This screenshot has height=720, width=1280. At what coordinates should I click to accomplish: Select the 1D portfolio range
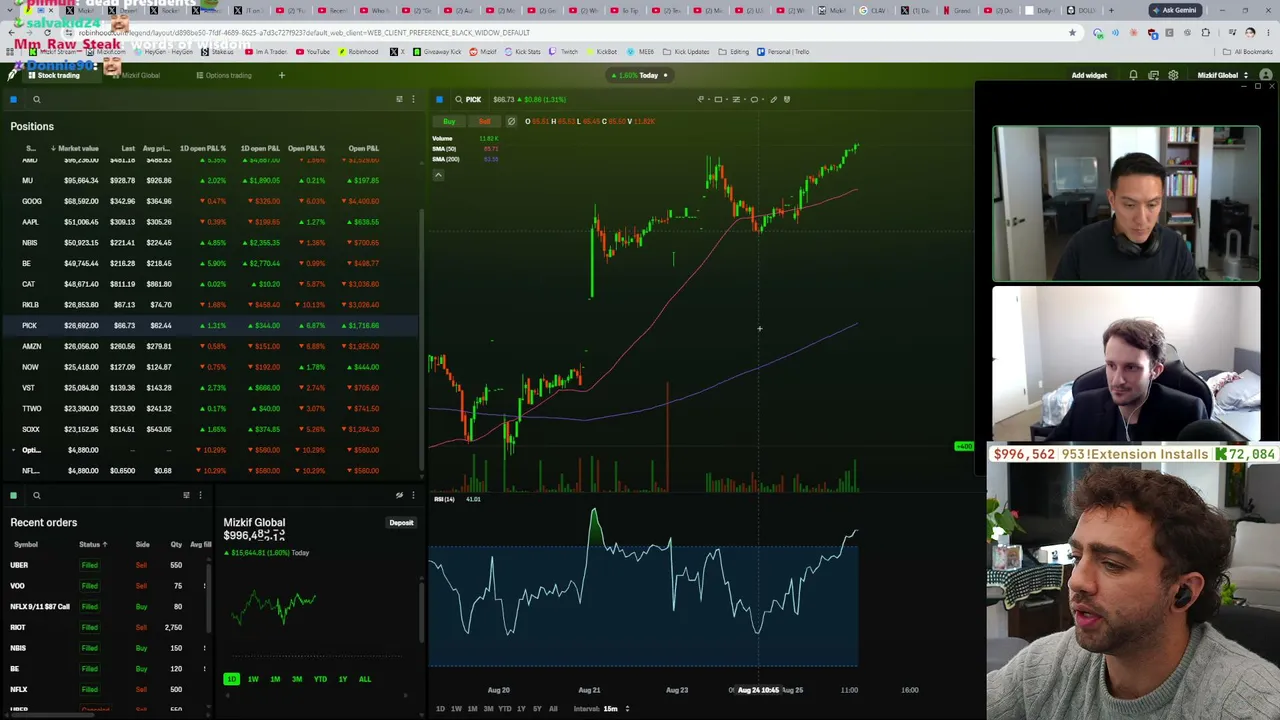[x=231, y=680]
